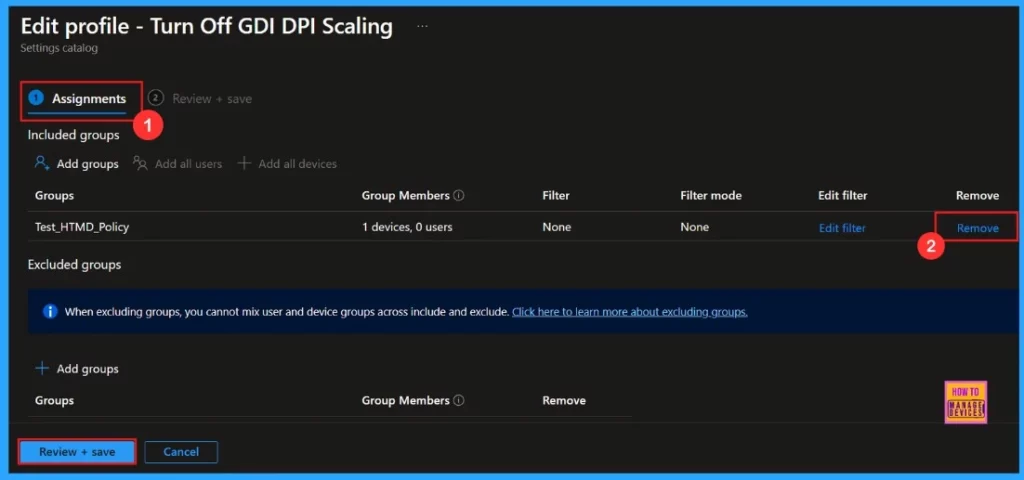Click the 'Settings catalog' subtitle
The height and width of the screenshot is (480, 1024).
(x=59, y=48)
